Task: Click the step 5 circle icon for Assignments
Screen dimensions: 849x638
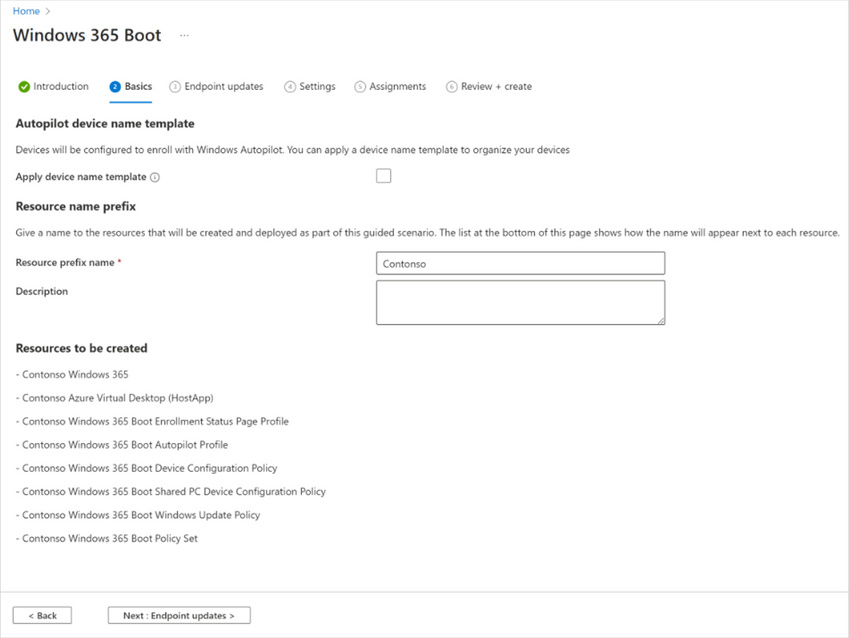Action: 360,87
